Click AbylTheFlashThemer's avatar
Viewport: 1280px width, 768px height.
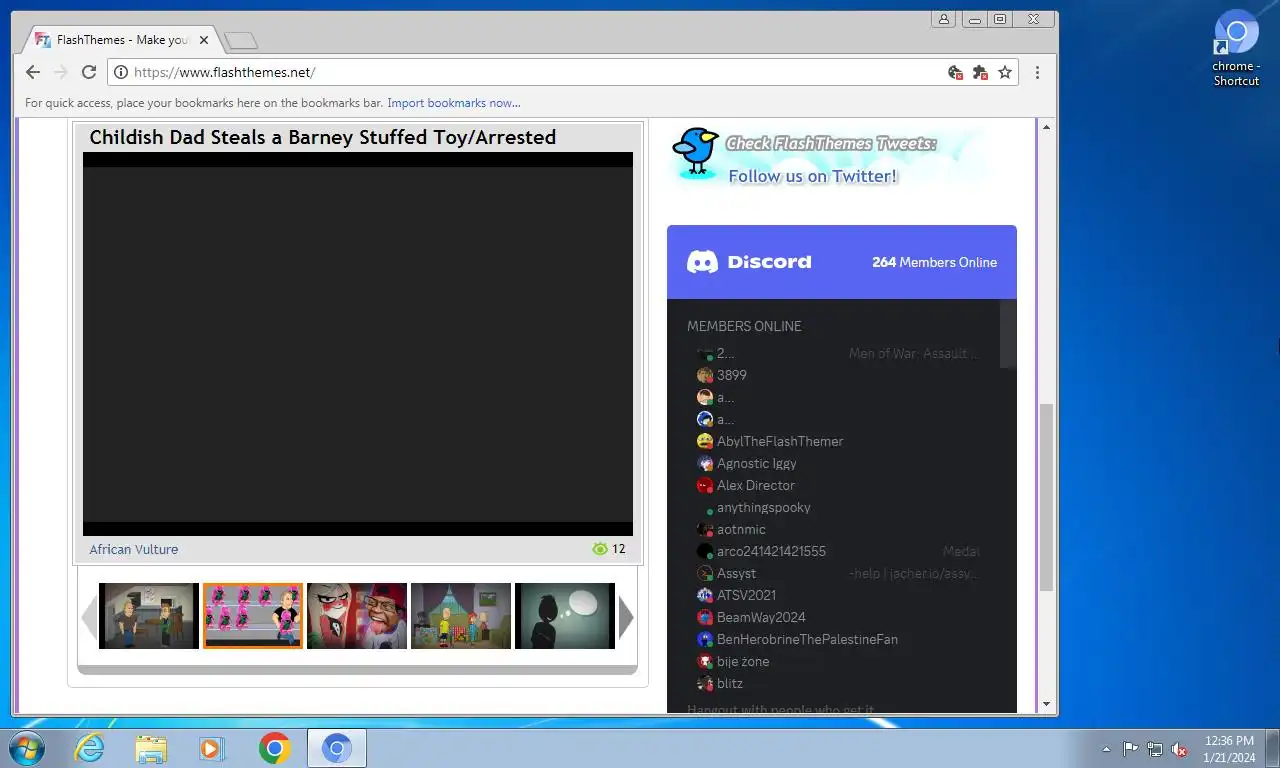pos(705,441)
